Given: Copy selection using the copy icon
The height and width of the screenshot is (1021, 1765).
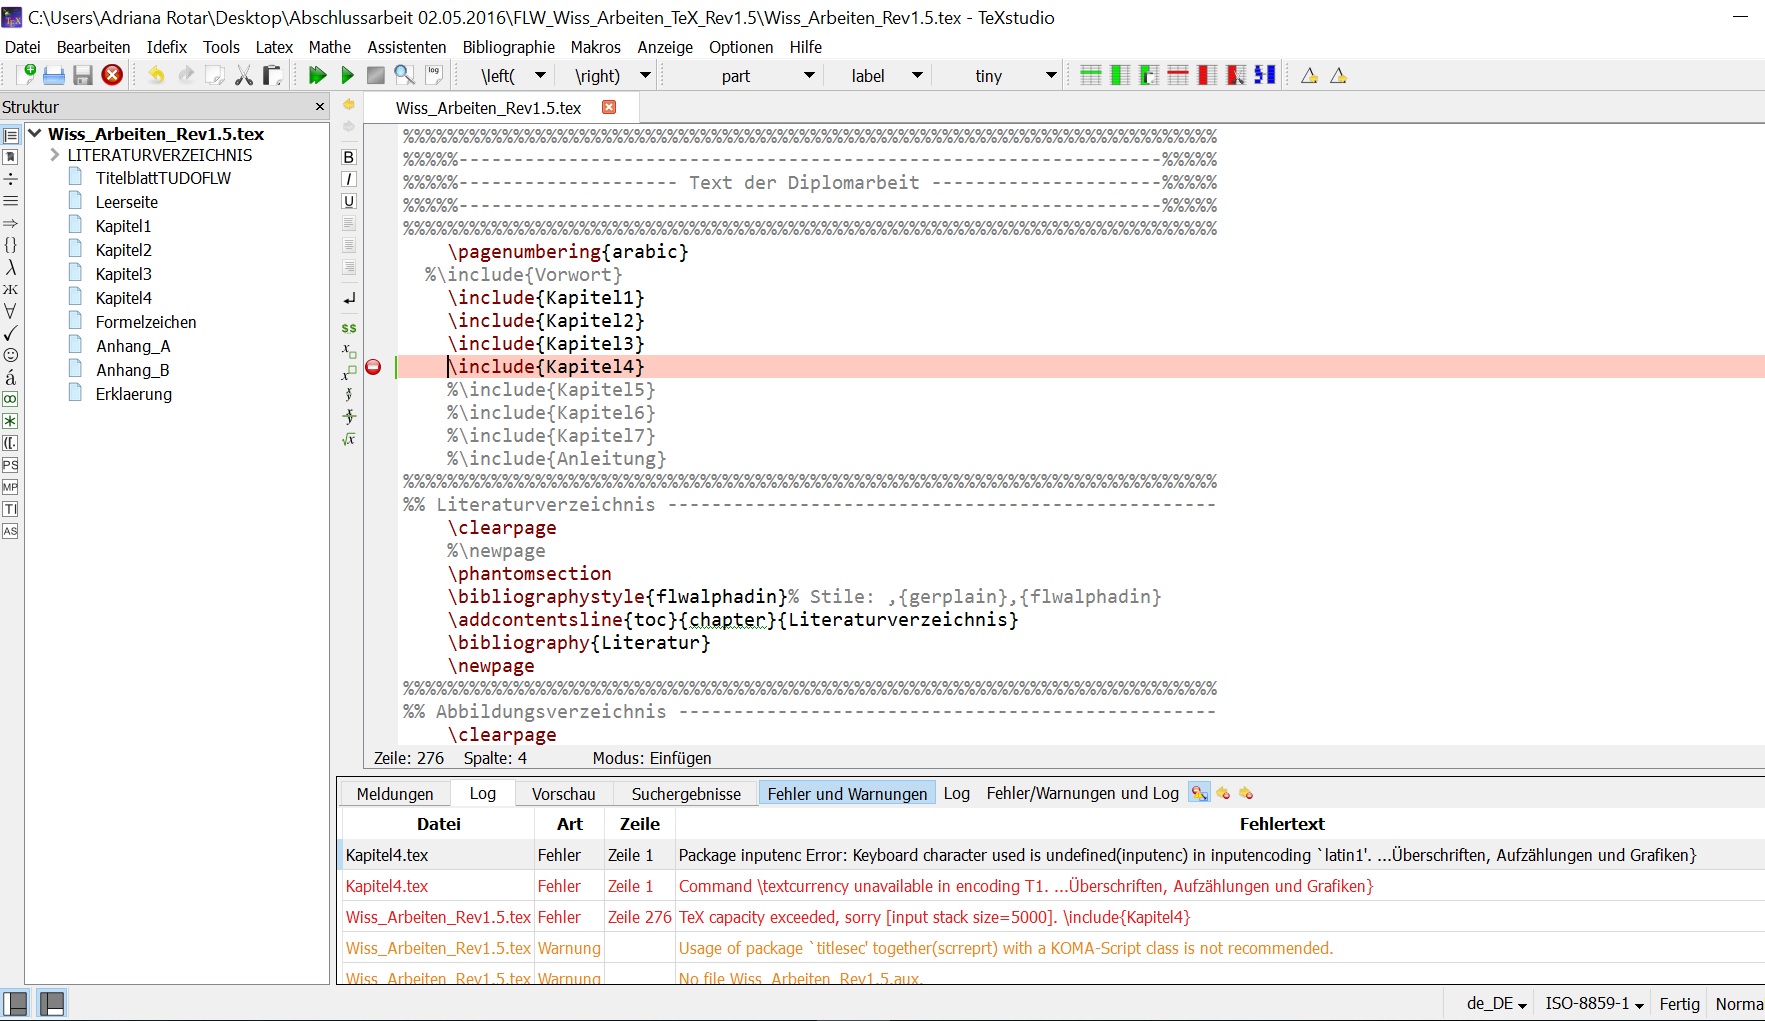Looking at the screenshot, I should (215, 75).
